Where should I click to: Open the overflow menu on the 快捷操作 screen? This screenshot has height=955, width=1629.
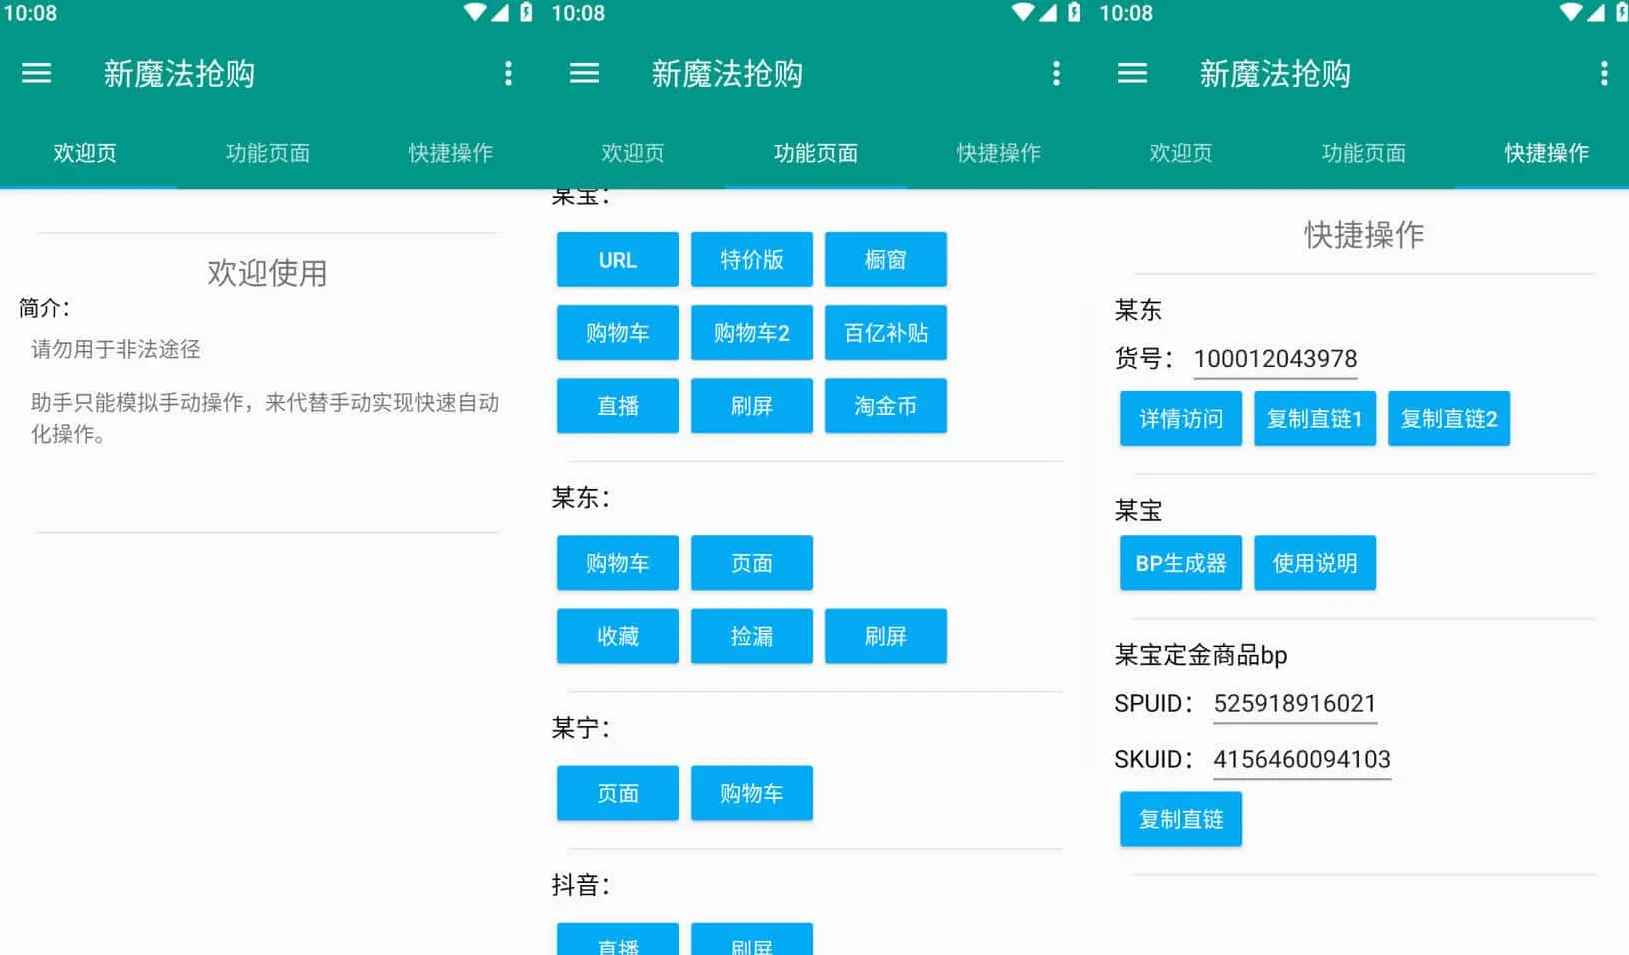pyautogui.click(x=1603, y=73)
